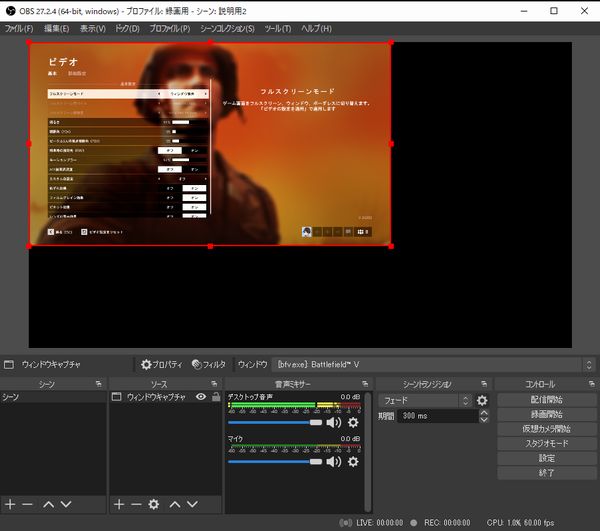Click the audio mixer vertical scrollbar
Screen dimensions: 600x531
pos(368,452)
